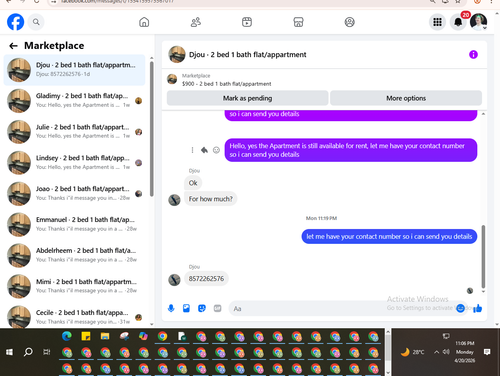
Task: Click the chat messages scrollbar thumb
Action: tap(483, 257)
